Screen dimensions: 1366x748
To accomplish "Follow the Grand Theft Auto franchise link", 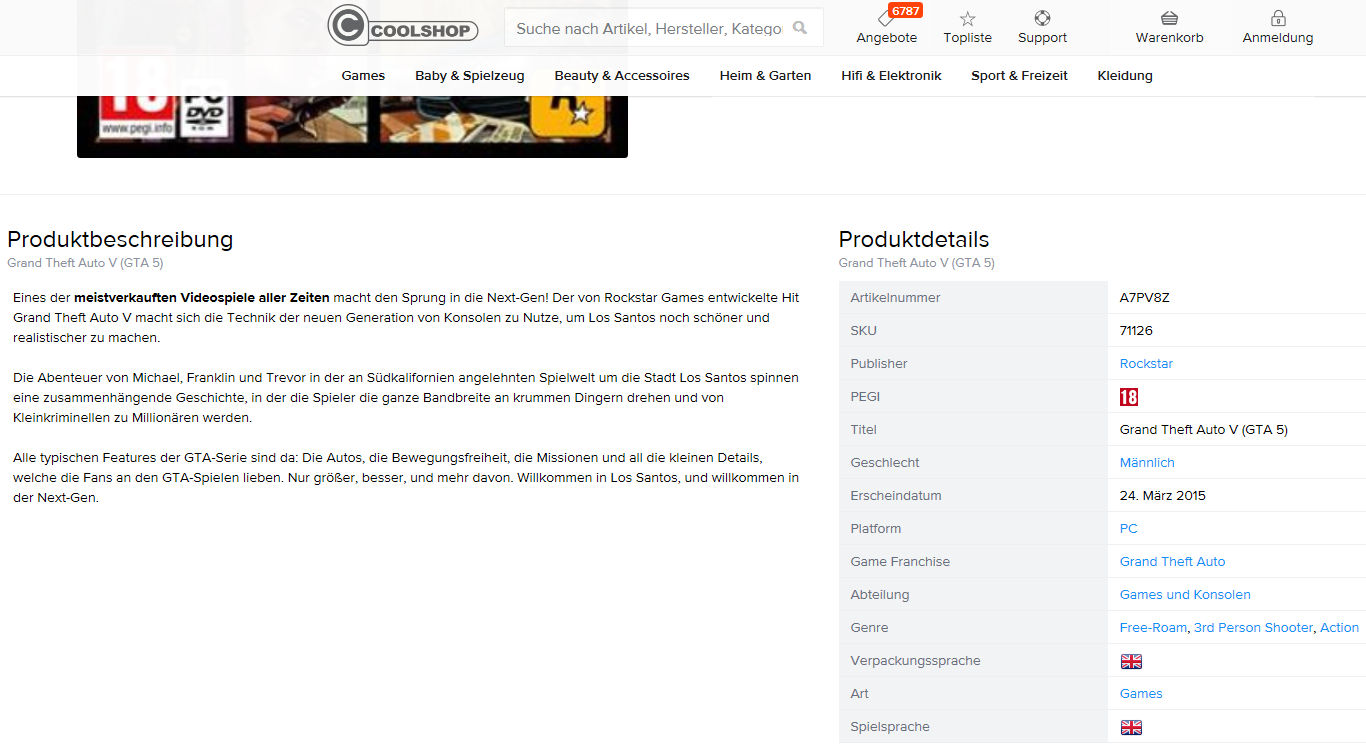I will (1172, 562).
